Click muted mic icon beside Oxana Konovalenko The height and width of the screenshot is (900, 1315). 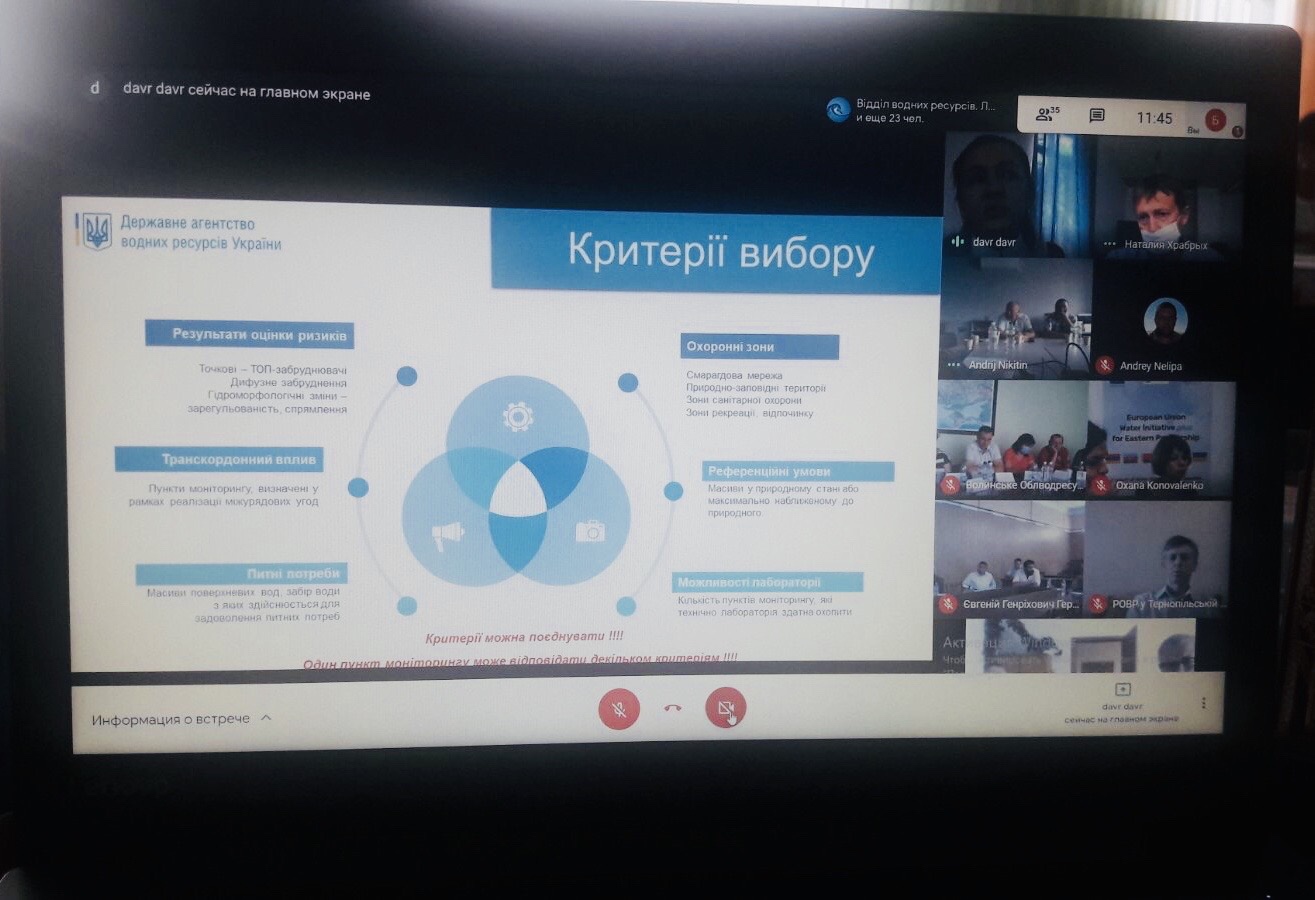click(x=1101, y=486)
